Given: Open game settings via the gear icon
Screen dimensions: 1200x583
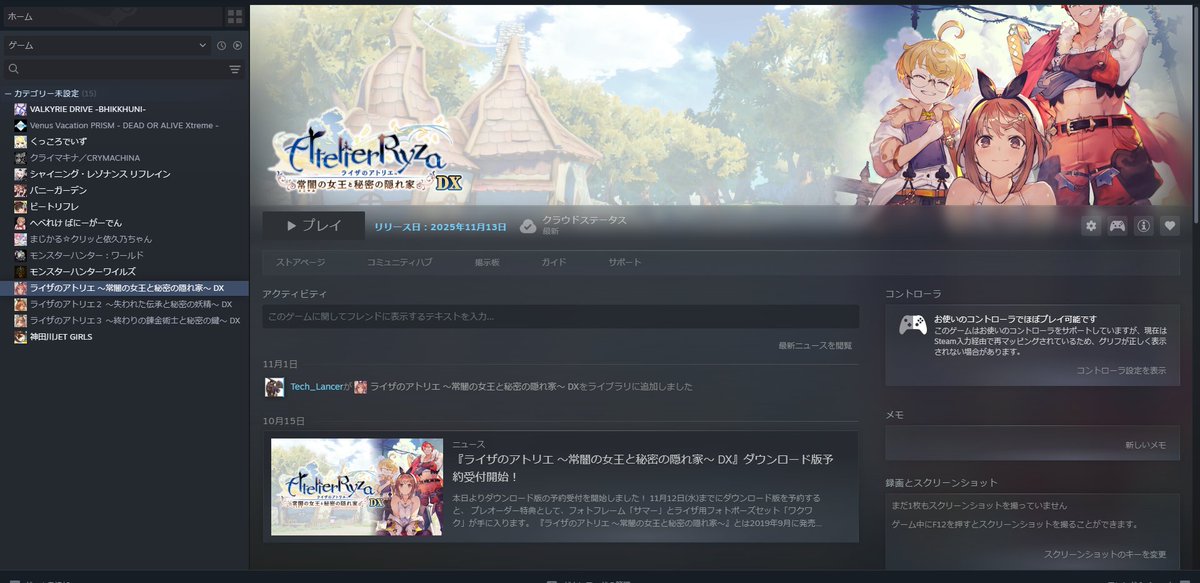Looking at the screenshot, I should click(1091, 226).
